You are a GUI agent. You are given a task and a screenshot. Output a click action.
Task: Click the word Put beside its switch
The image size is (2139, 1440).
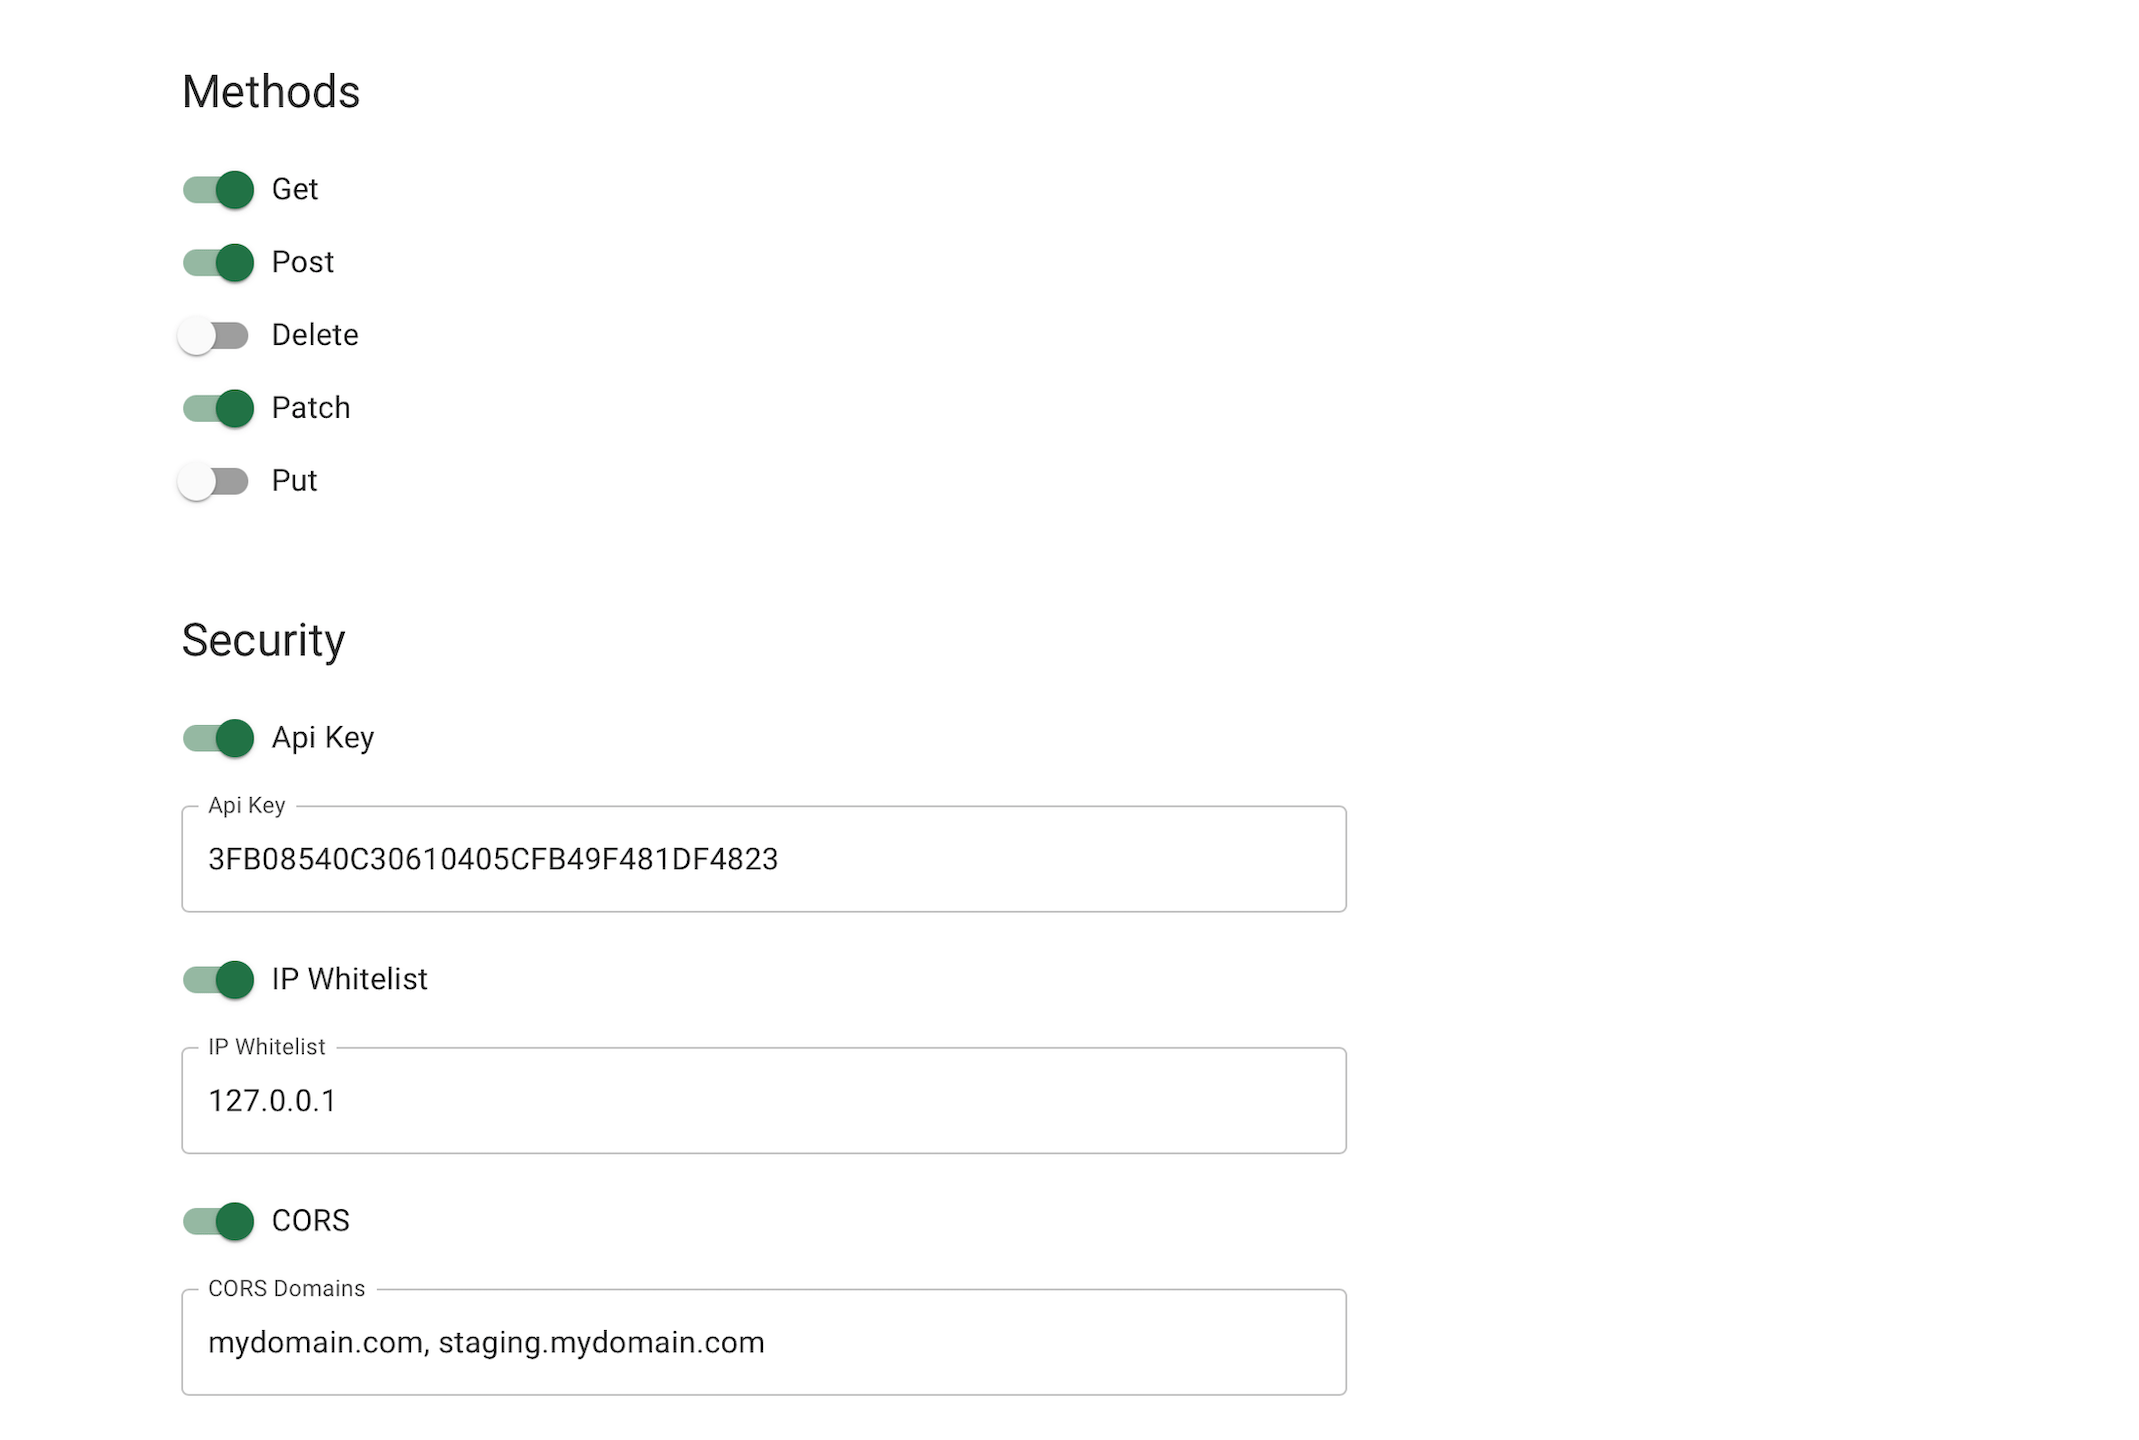click(x=294, y=481)
